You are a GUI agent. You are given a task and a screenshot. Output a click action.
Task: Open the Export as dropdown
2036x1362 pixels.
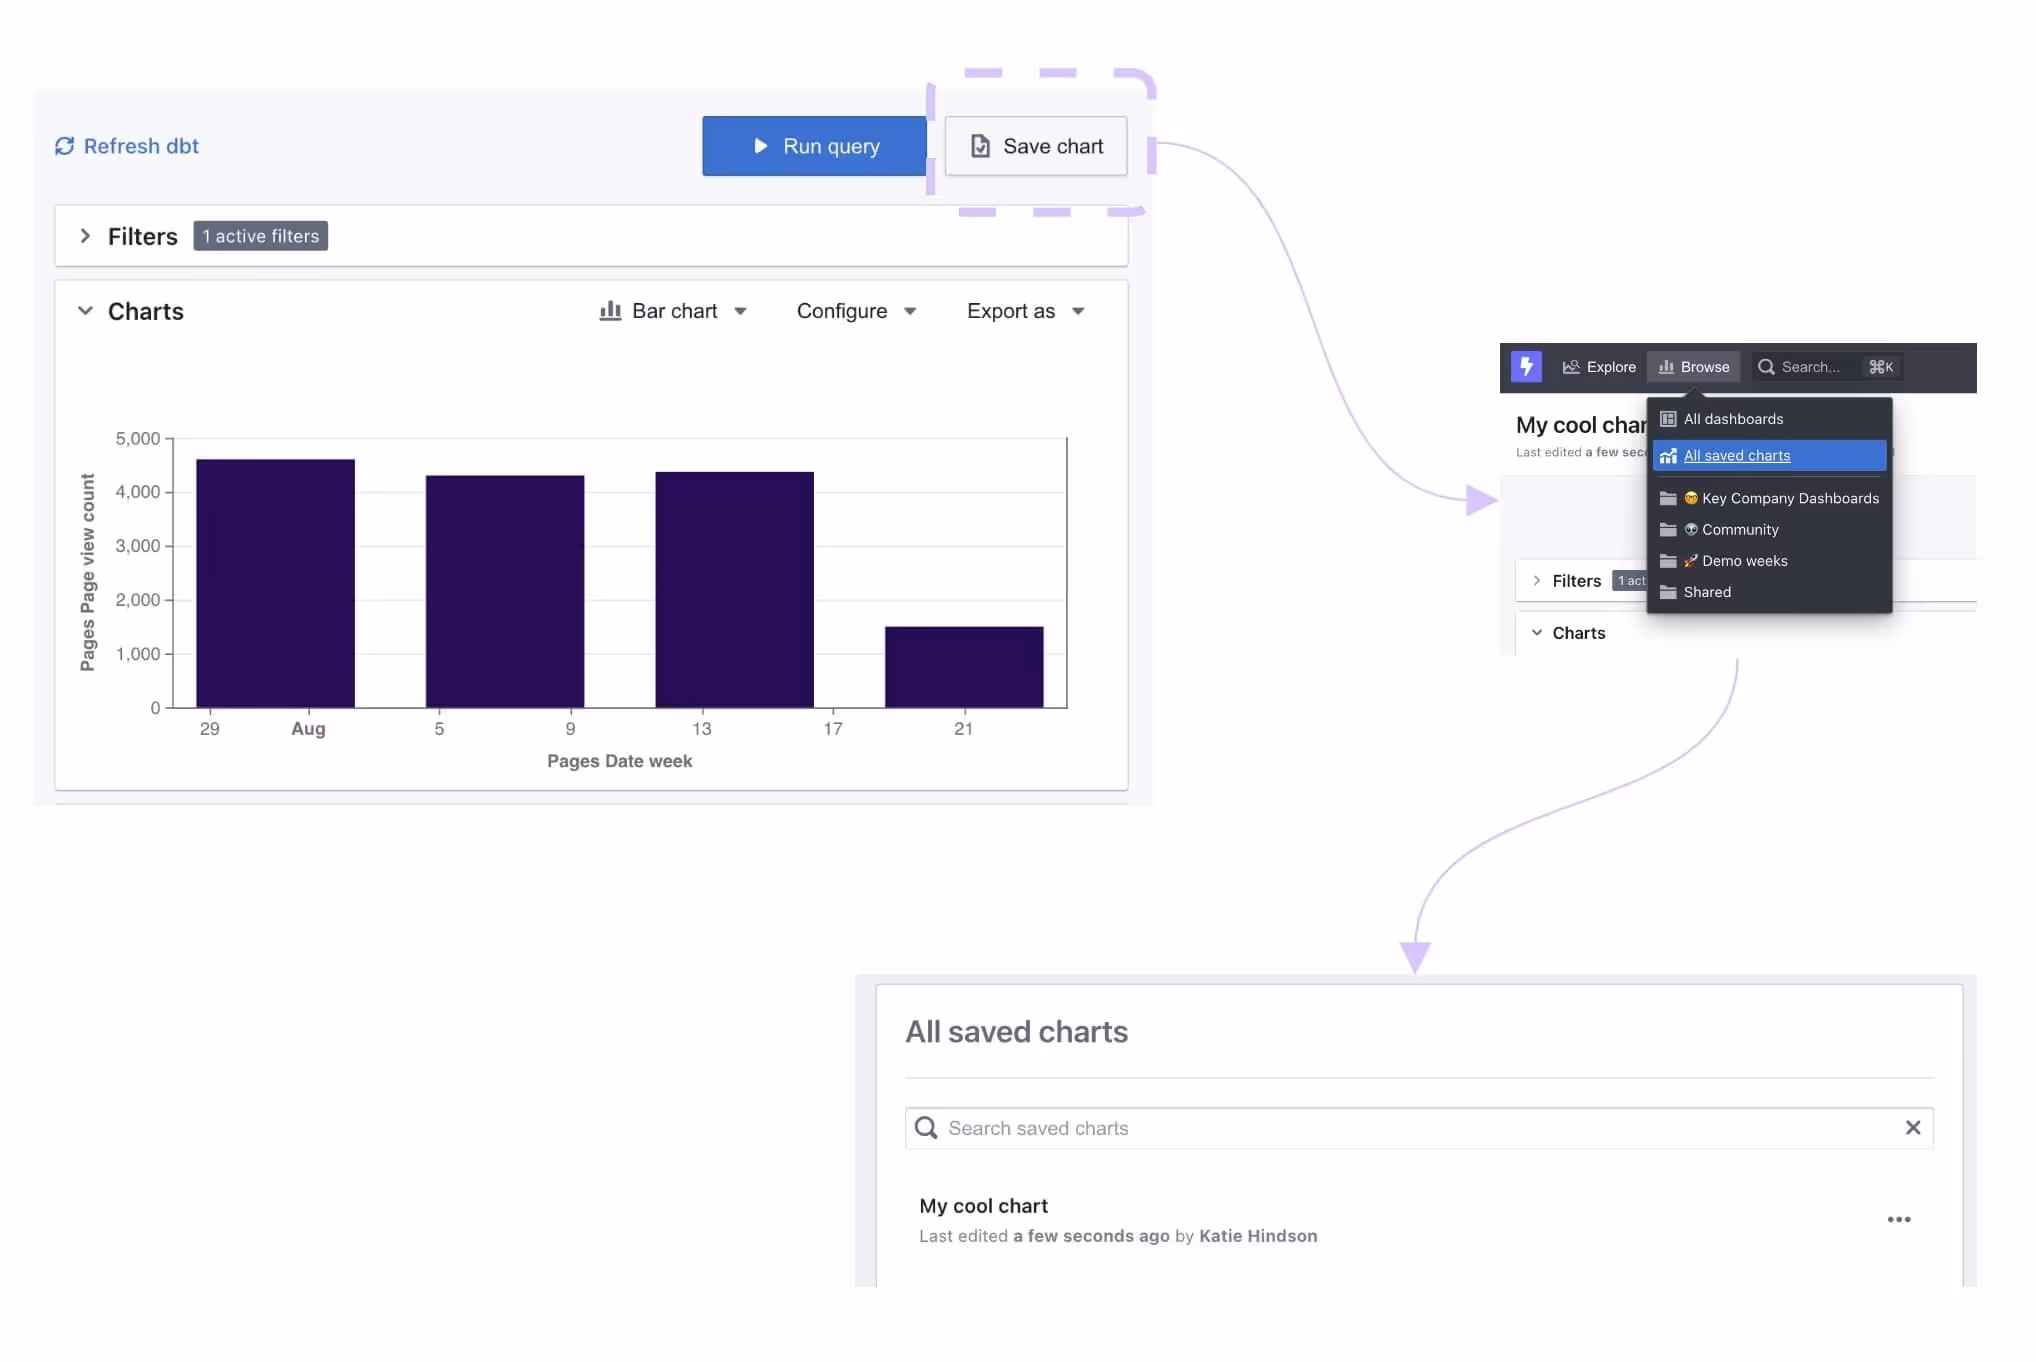[1025, 311]
